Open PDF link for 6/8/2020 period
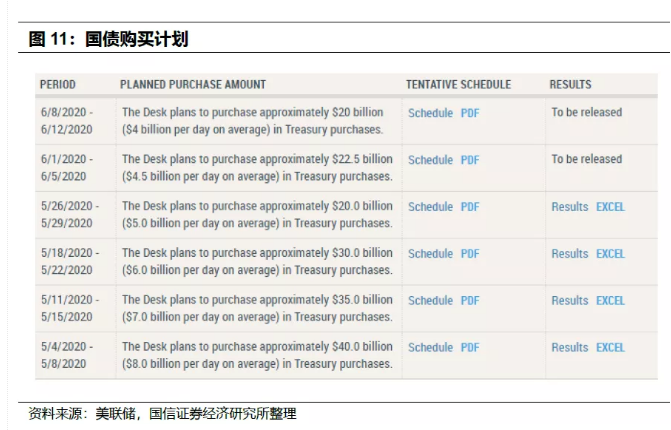The height and width of the screenshot is (430, 671). 470,113
